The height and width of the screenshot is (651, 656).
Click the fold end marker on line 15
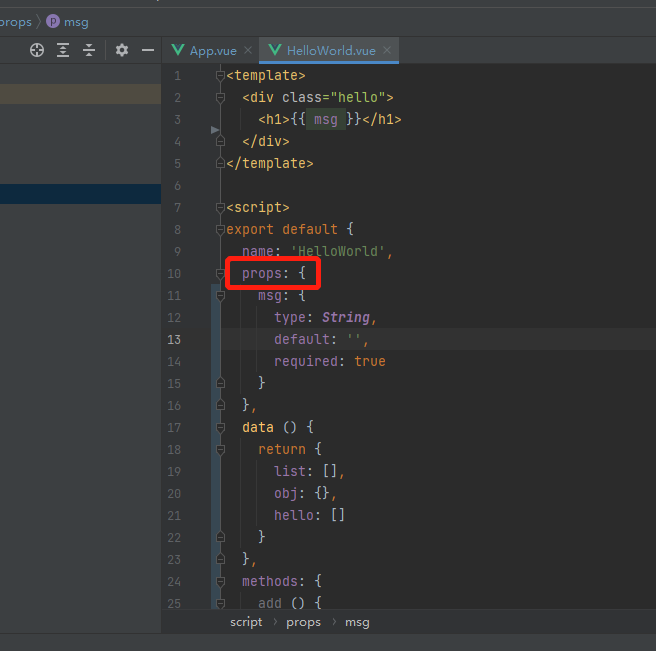tap(220, 384)
